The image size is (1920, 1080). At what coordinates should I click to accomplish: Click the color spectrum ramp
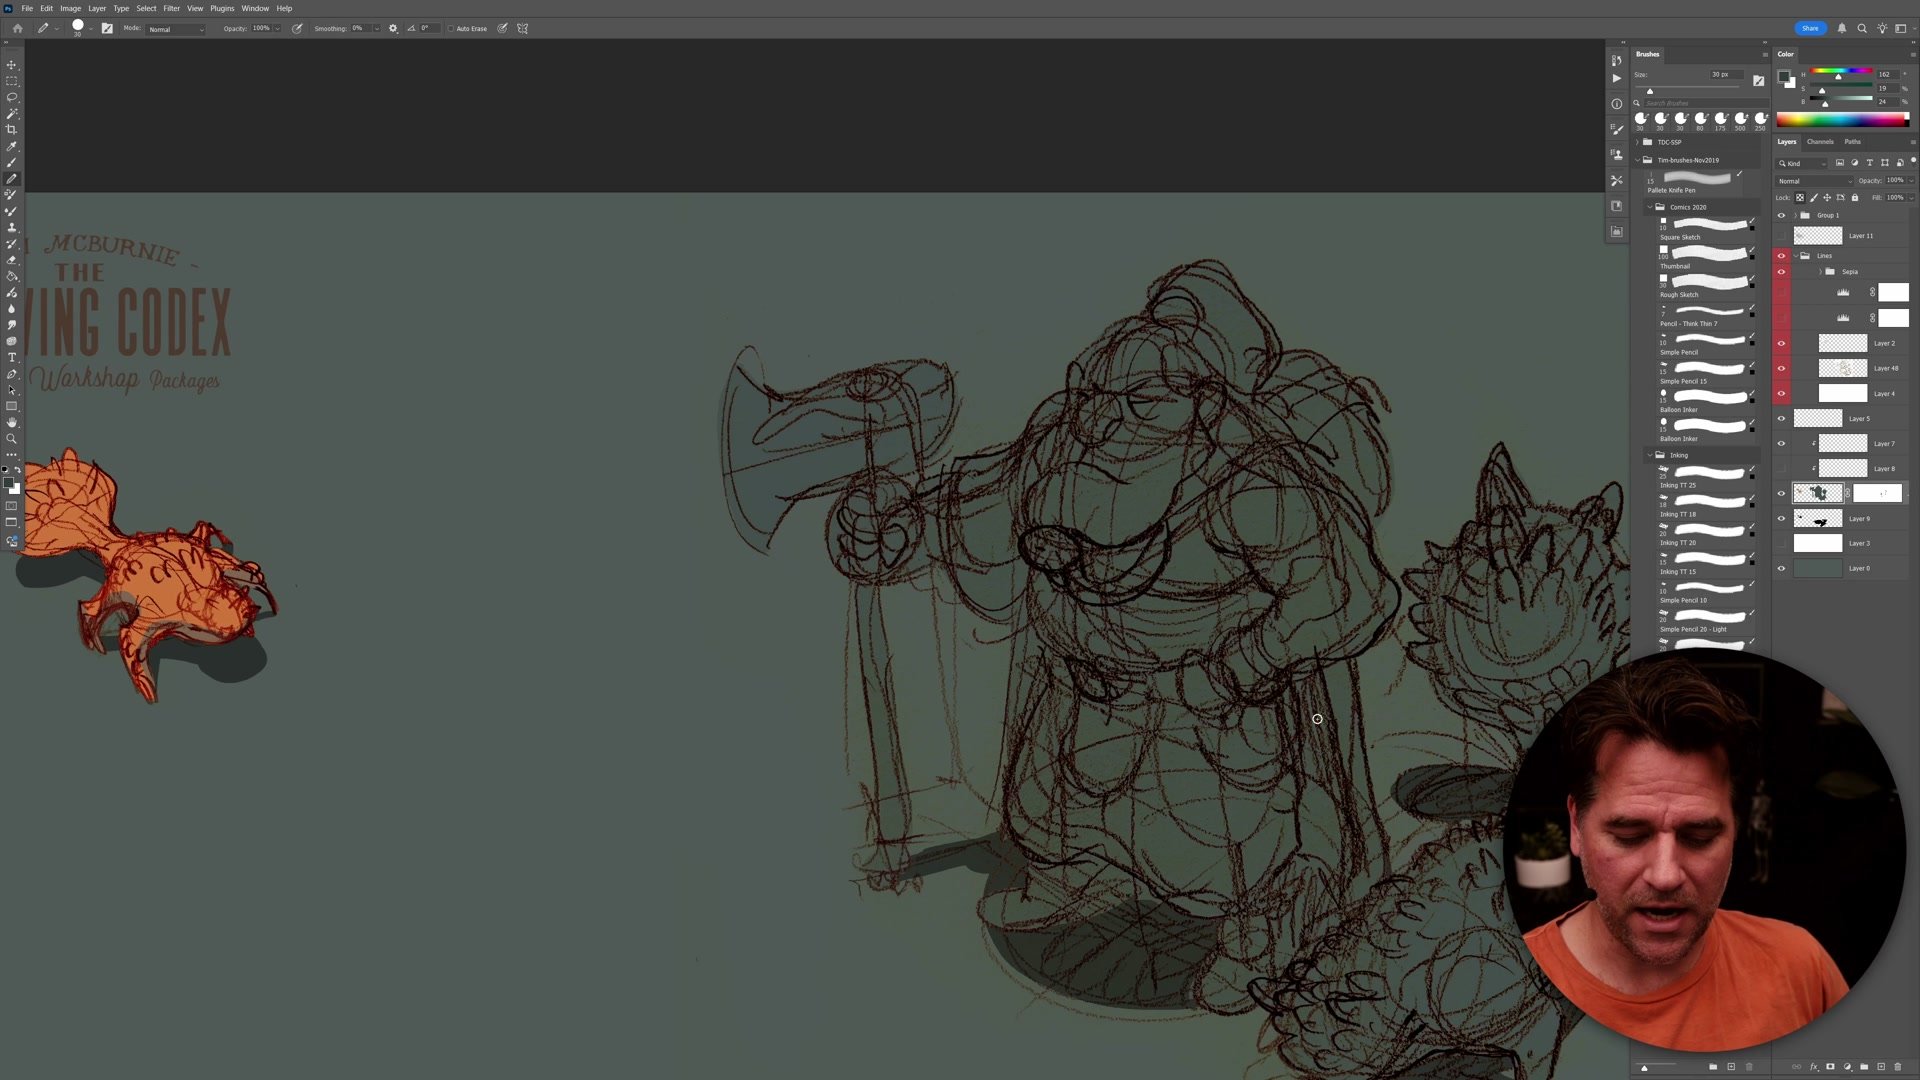coord(1842,120)
